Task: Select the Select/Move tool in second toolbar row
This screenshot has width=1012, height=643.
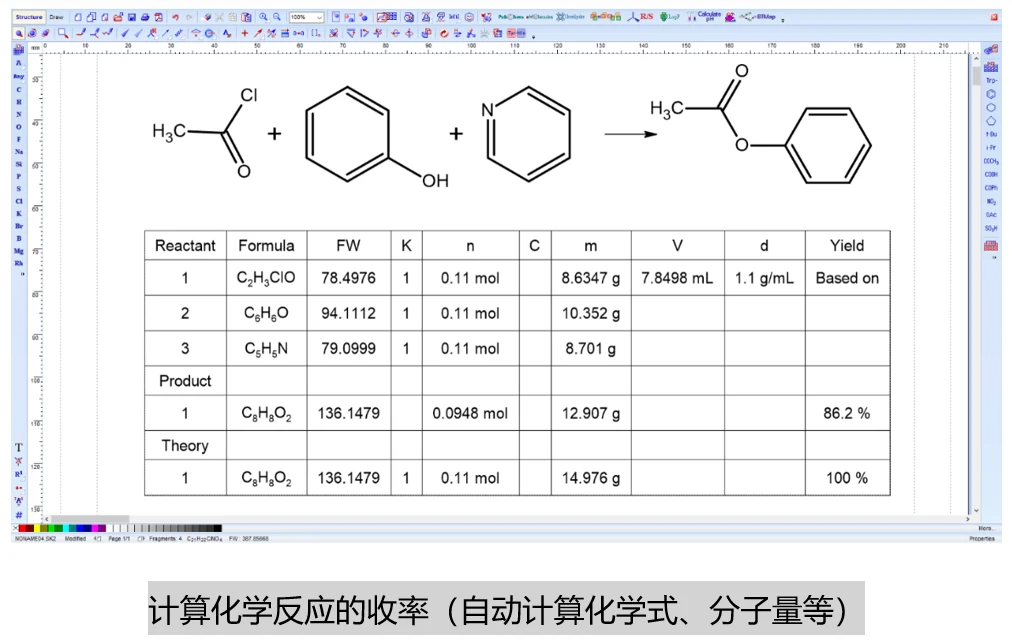Action: (19, 33)
